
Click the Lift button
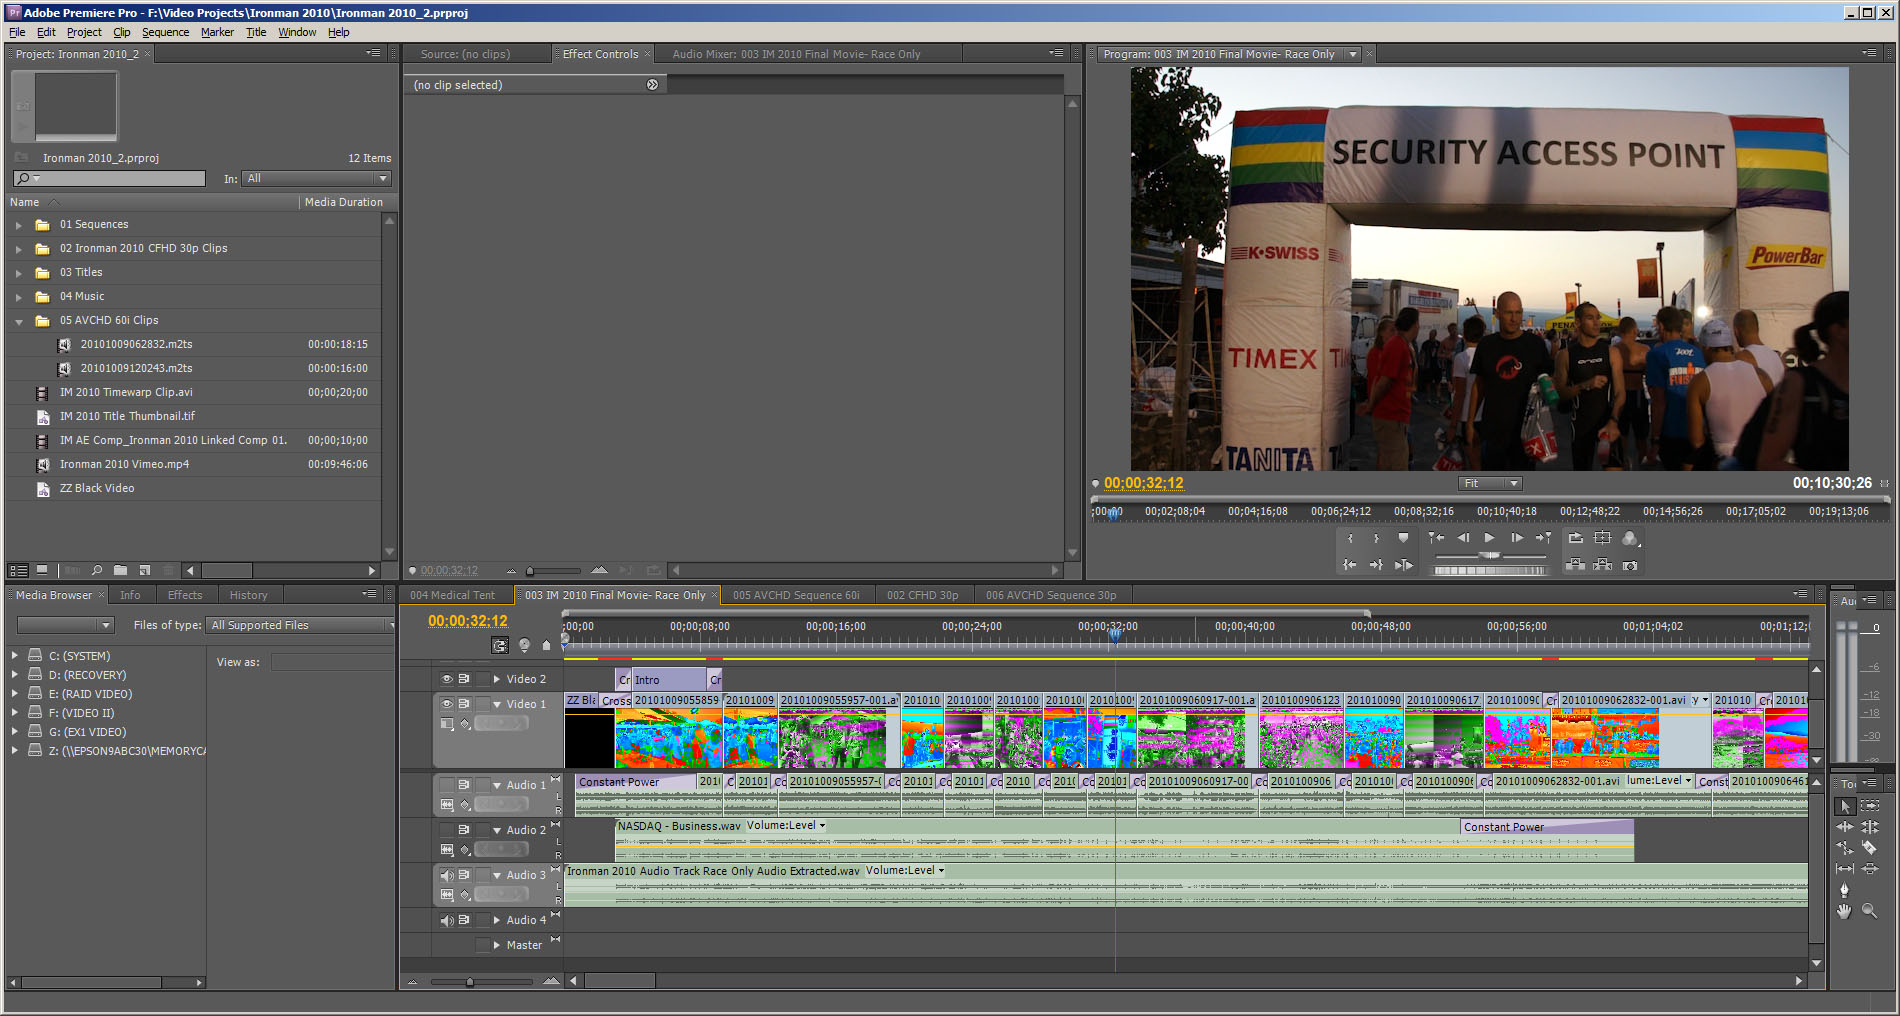click(1576, 565)
